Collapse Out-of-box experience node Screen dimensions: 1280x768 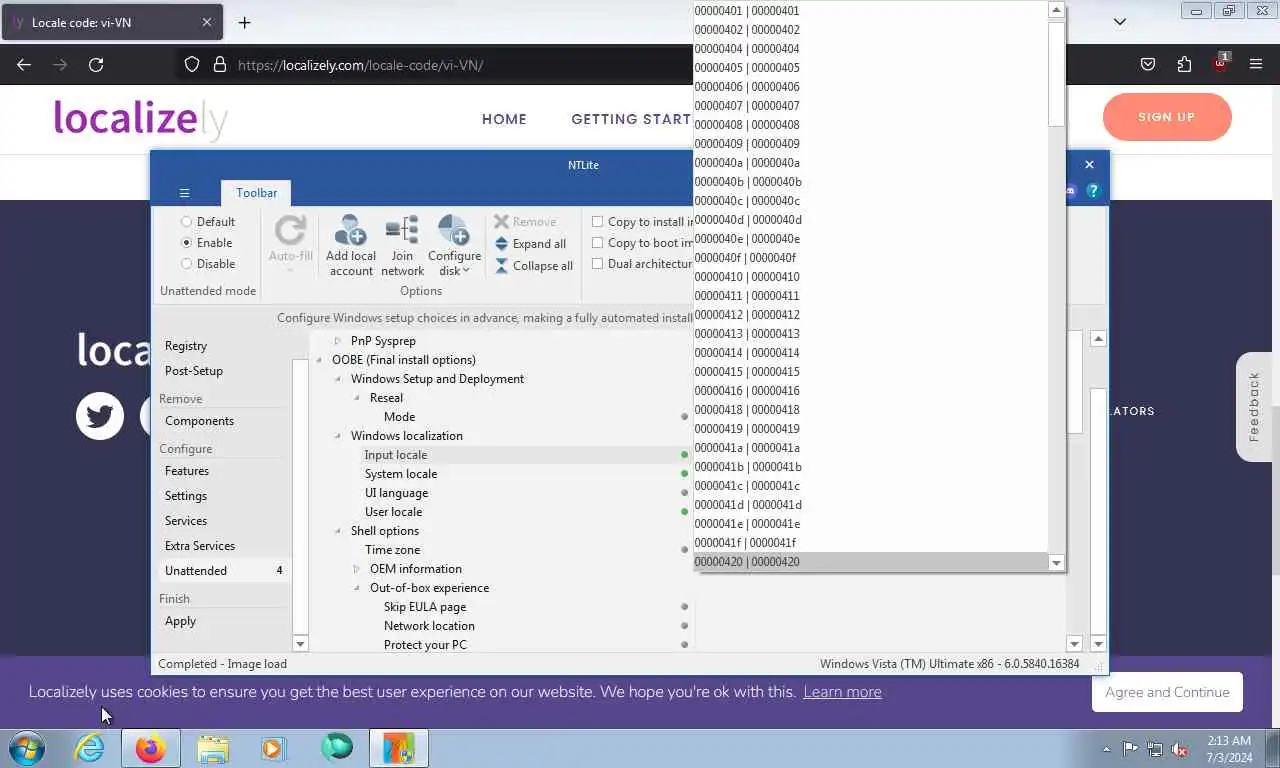pos(357,588)
